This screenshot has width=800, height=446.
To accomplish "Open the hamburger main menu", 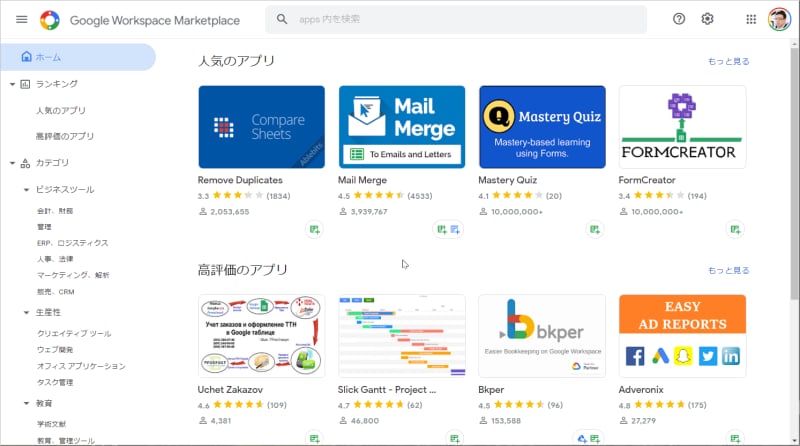I will (21, 19).
